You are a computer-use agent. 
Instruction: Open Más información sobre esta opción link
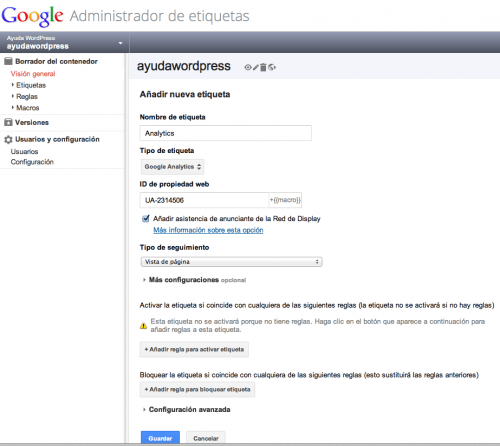click(208, 230)
